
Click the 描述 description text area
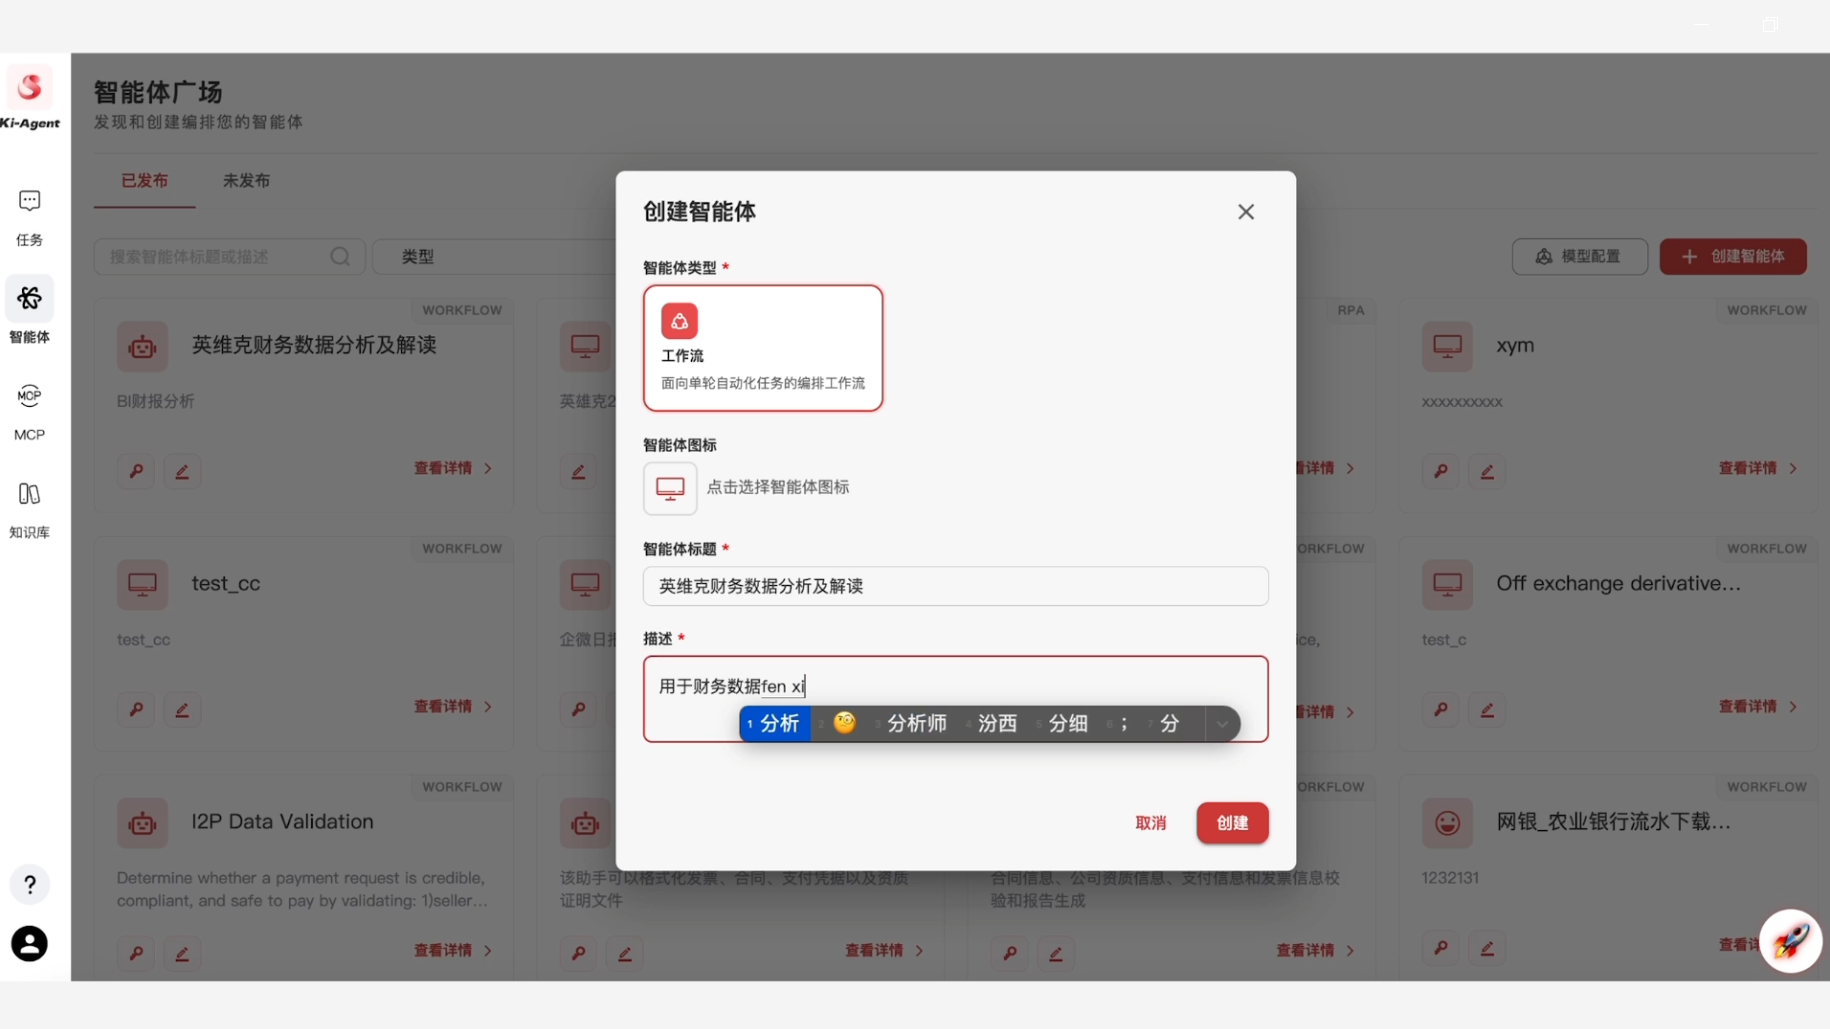pos(955,698)
